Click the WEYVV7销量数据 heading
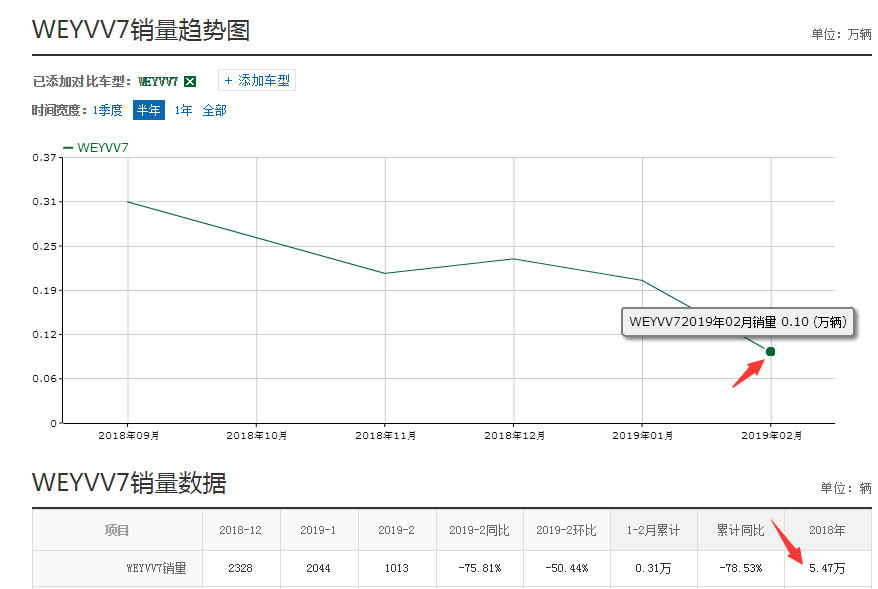Viewport: 878px width, 589px height. [x=129, y=483]
